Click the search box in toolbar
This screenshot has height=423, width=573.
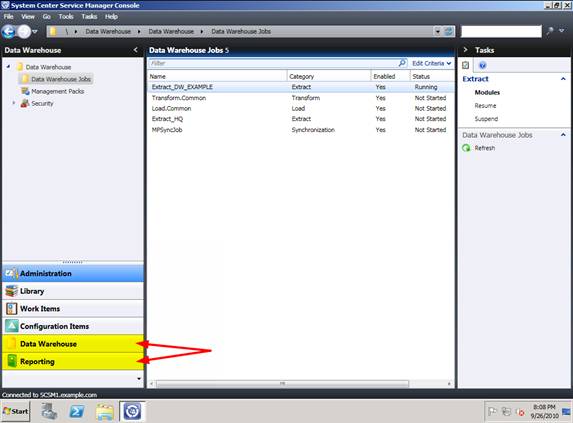pyautogui.click(x=501, y=31)
